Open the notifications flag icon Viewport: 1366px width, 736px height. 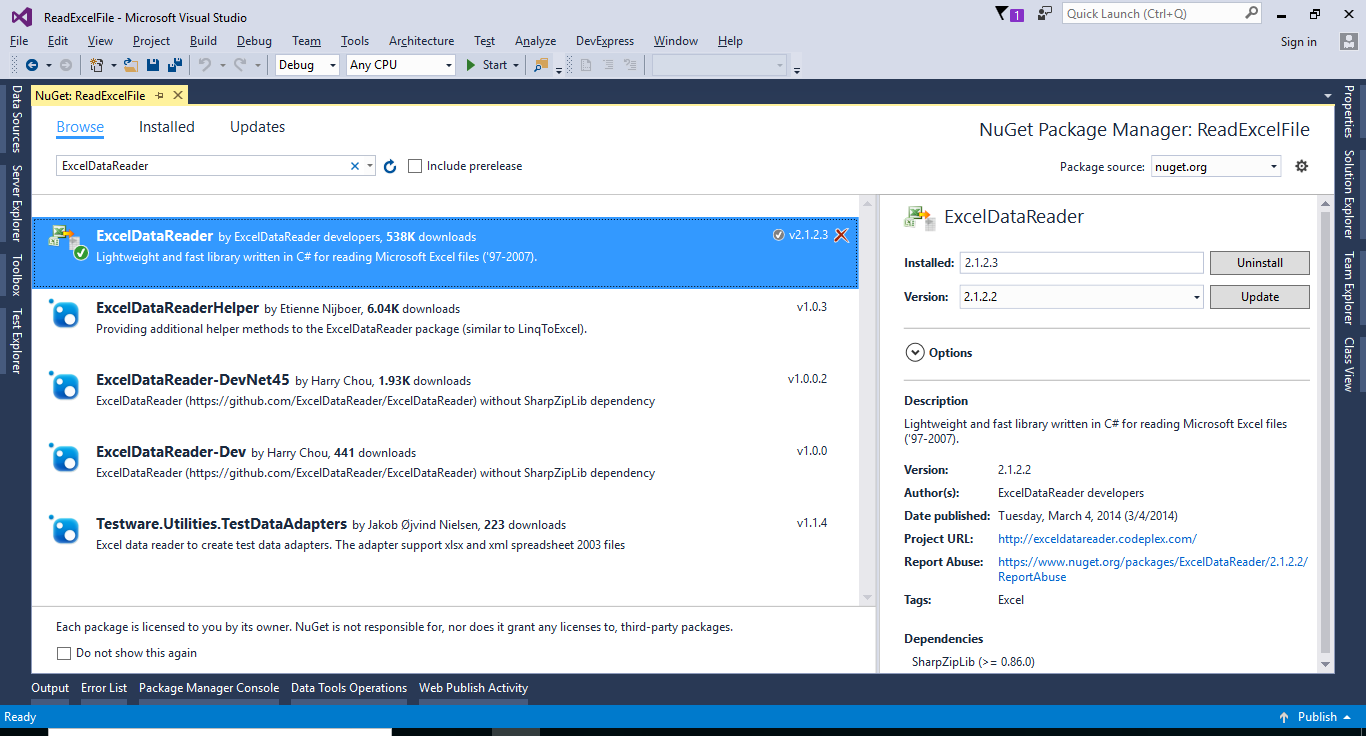pos(1003,14)
